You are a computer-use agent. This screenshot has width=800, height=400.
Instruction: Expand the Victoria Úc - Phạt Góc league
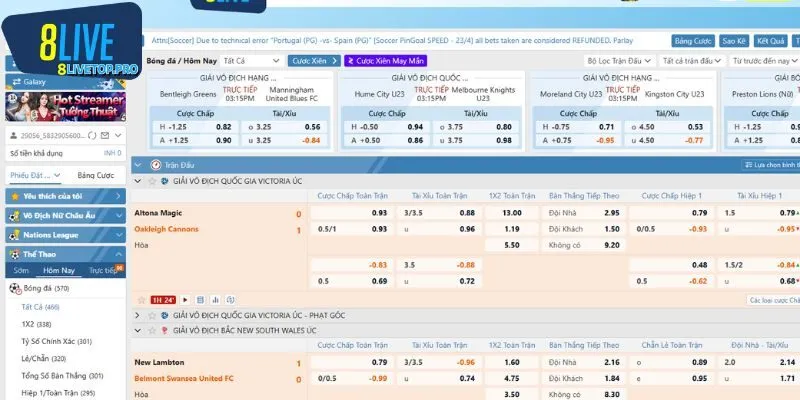pyautogui.click(x=137, y=315)
